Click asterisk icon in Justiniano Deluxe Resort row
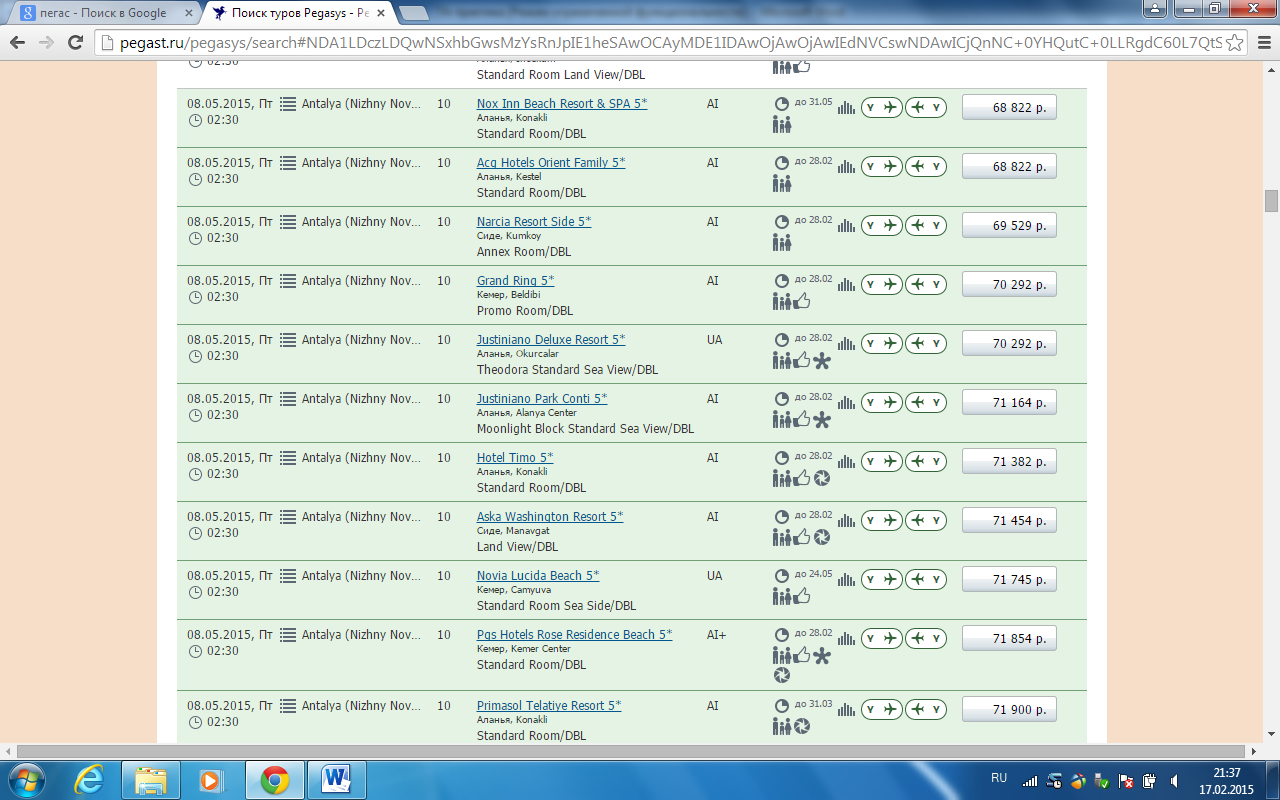Screen dimensions: 1280x800 [x=822, y=361]
